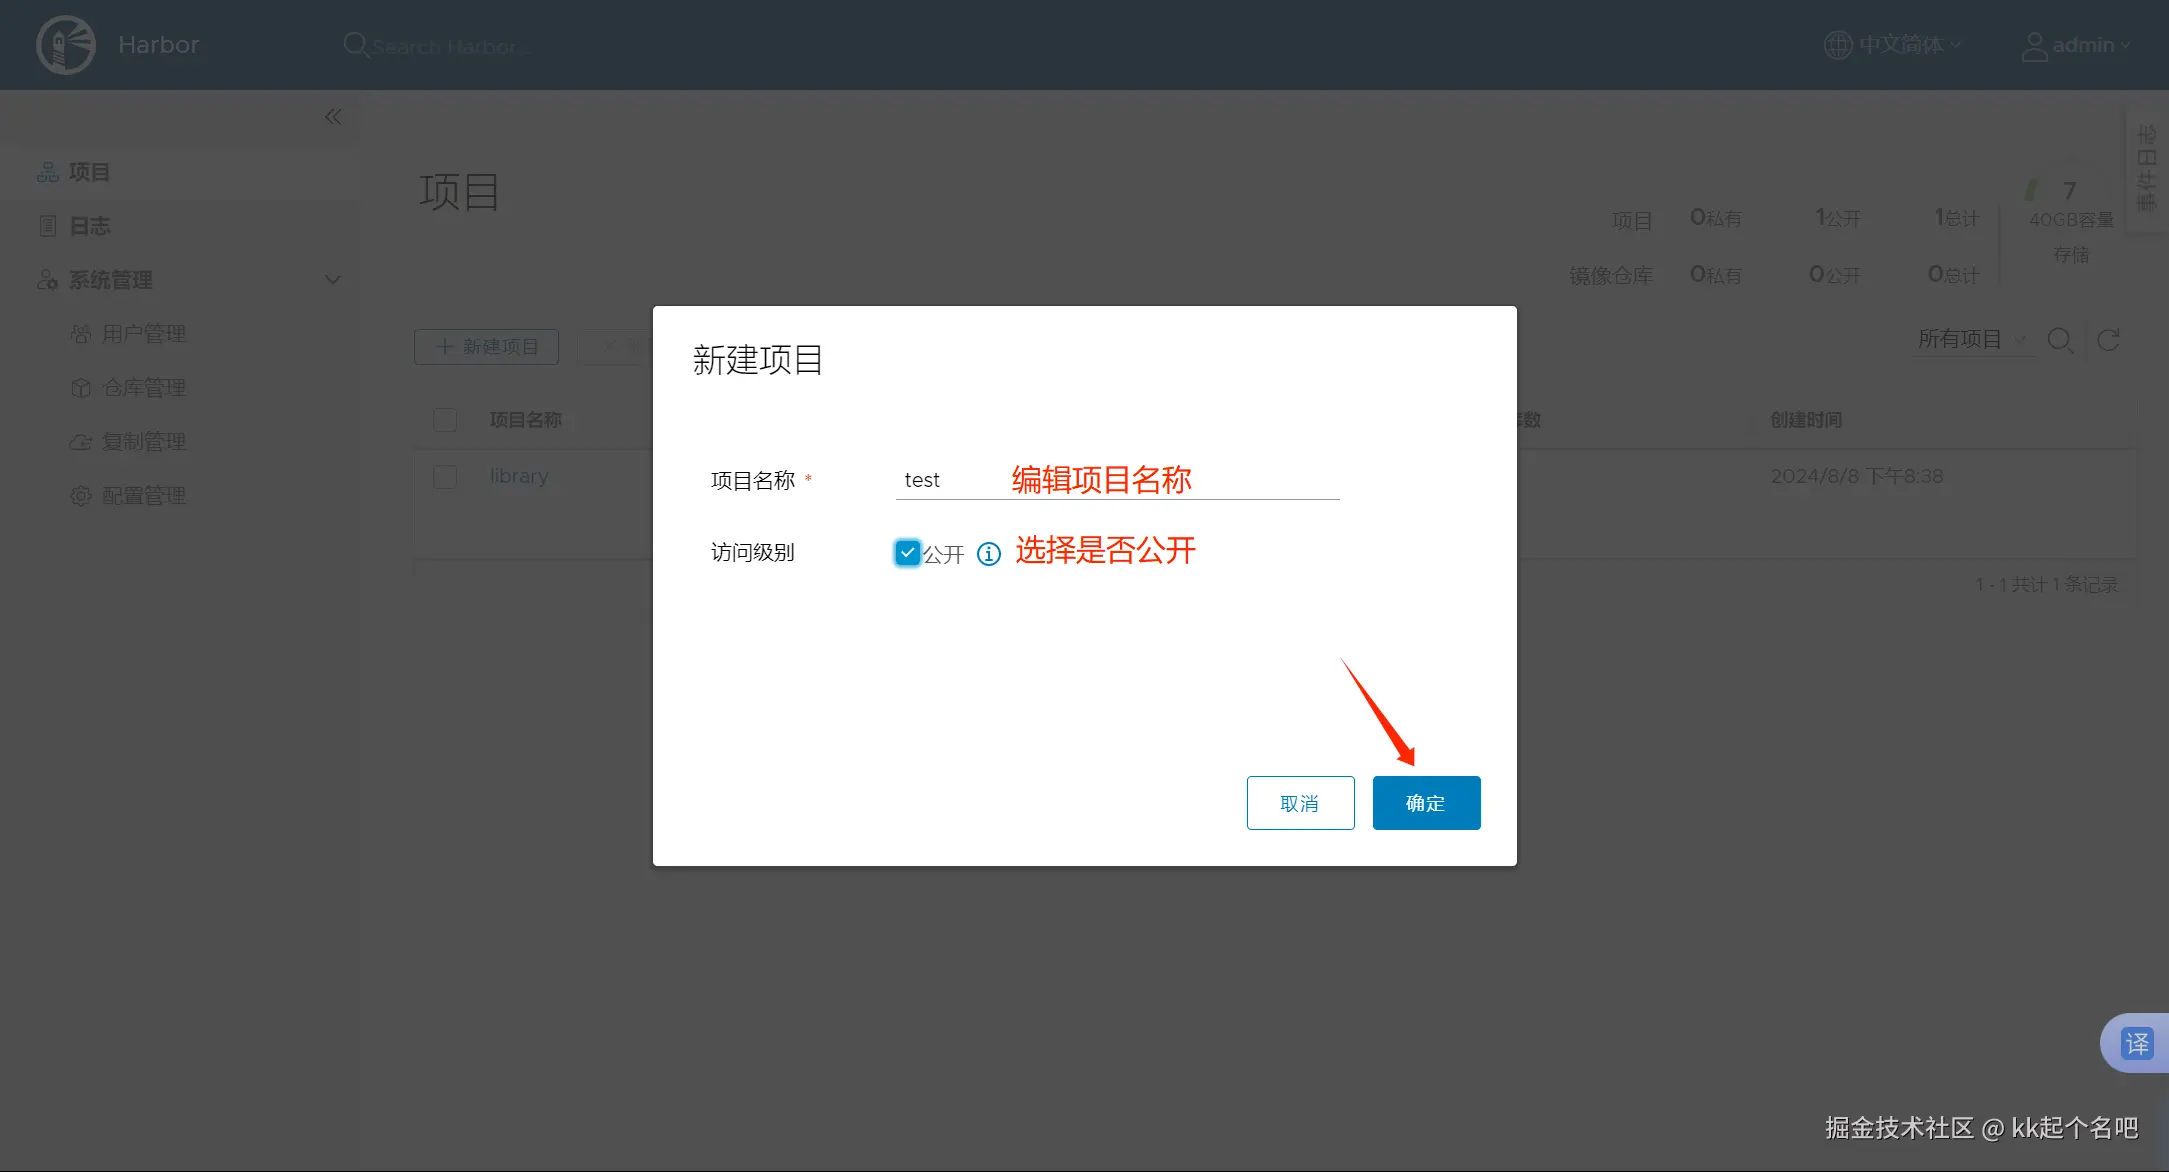Uncheck the 公开 access level checkbox
2169x1172 pixels.
[x=907, y=553]
